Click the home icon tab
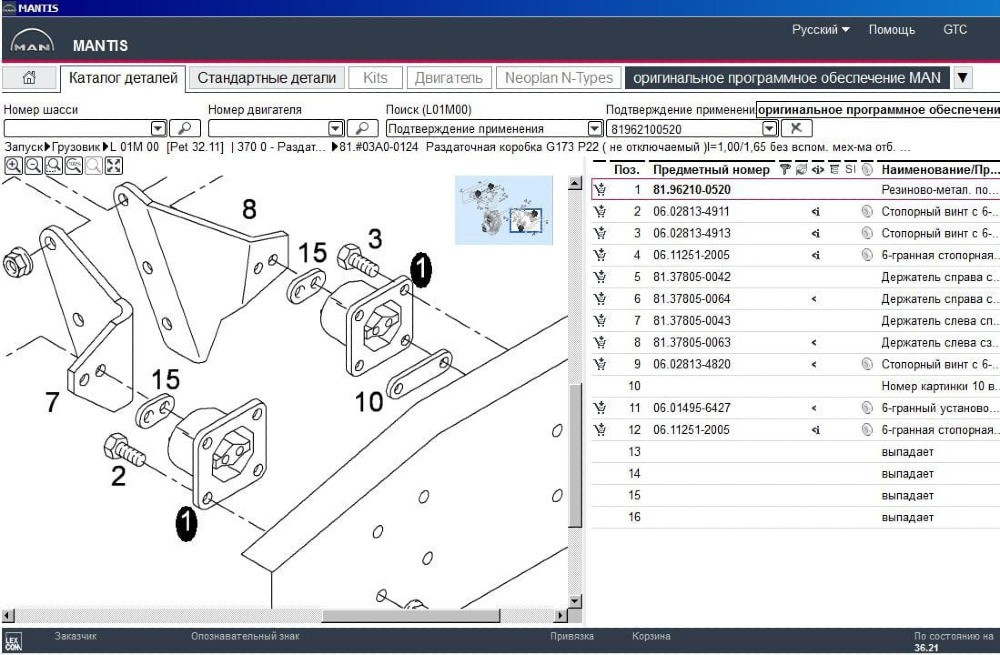 click(x=30, y=78)
